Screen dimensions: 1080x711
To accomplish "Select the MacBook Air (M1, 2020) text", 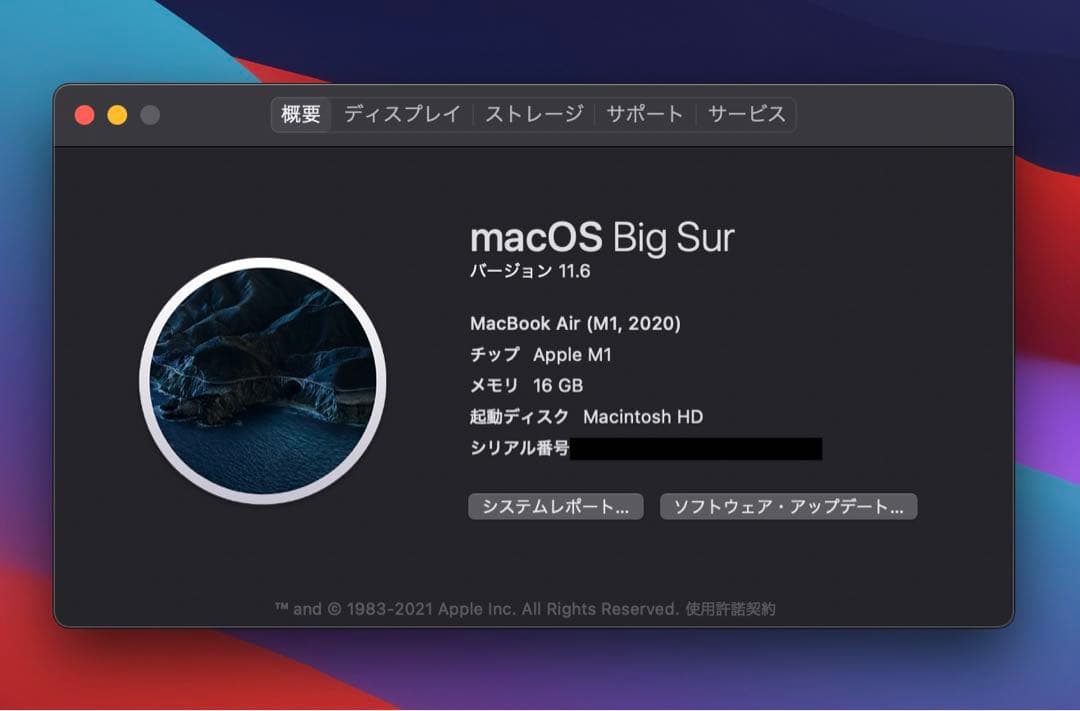I will tap(575, 324).
